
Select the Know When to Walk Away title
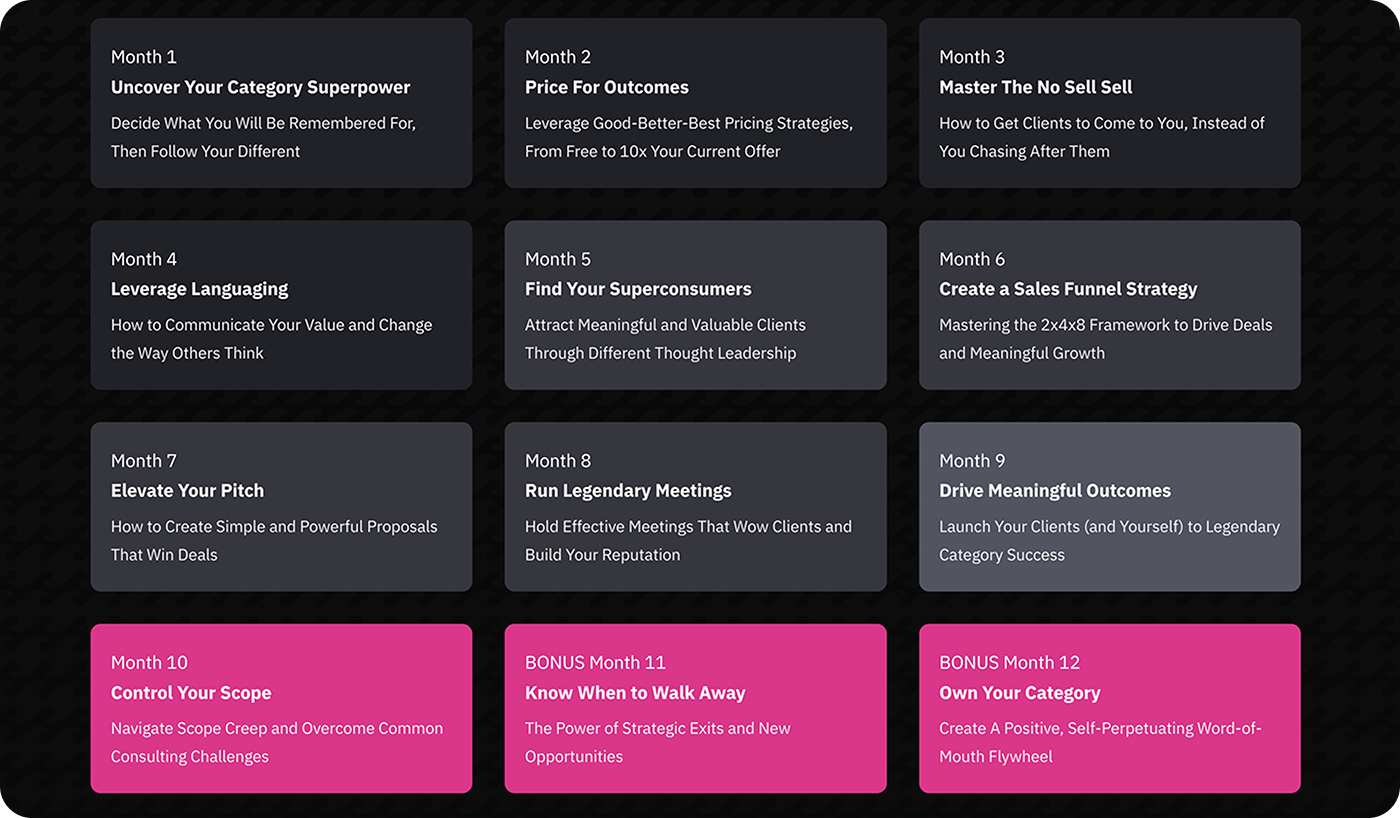[635, 693]
